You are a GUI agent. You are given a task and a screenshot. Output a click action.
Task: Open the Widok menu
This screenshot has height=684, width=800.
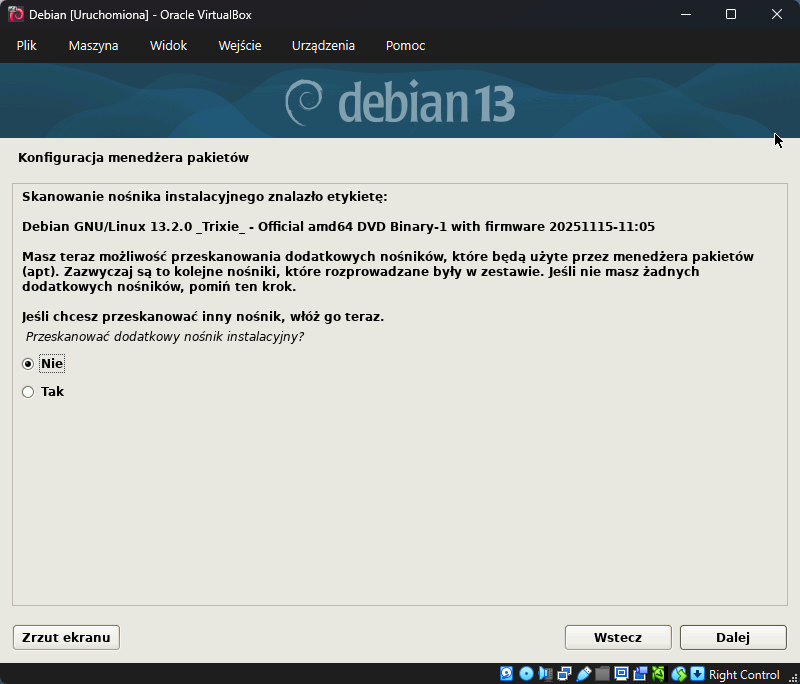tap(168, 46)
